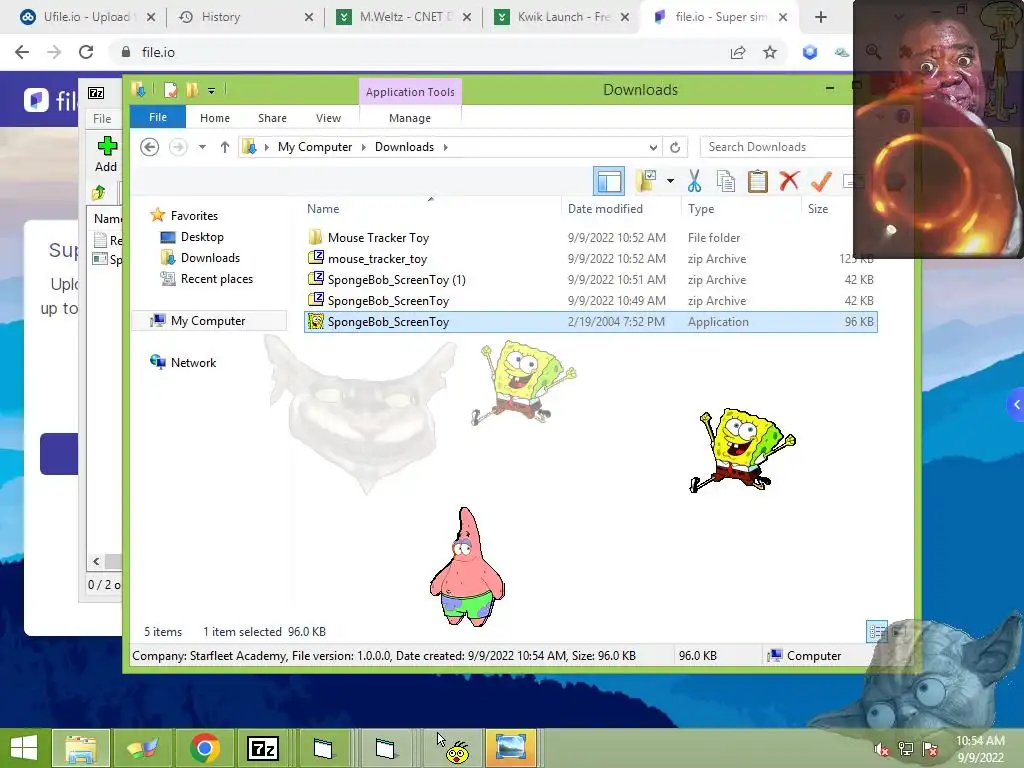Open 7-Zip from the taskbar
Viewport: 1024px width, 768px height.
pyautogui.click(x=263, y=748)
